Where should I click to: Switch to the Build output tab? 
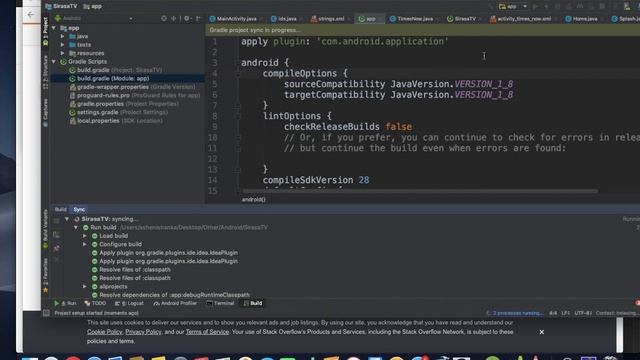[x=60, y=209]
